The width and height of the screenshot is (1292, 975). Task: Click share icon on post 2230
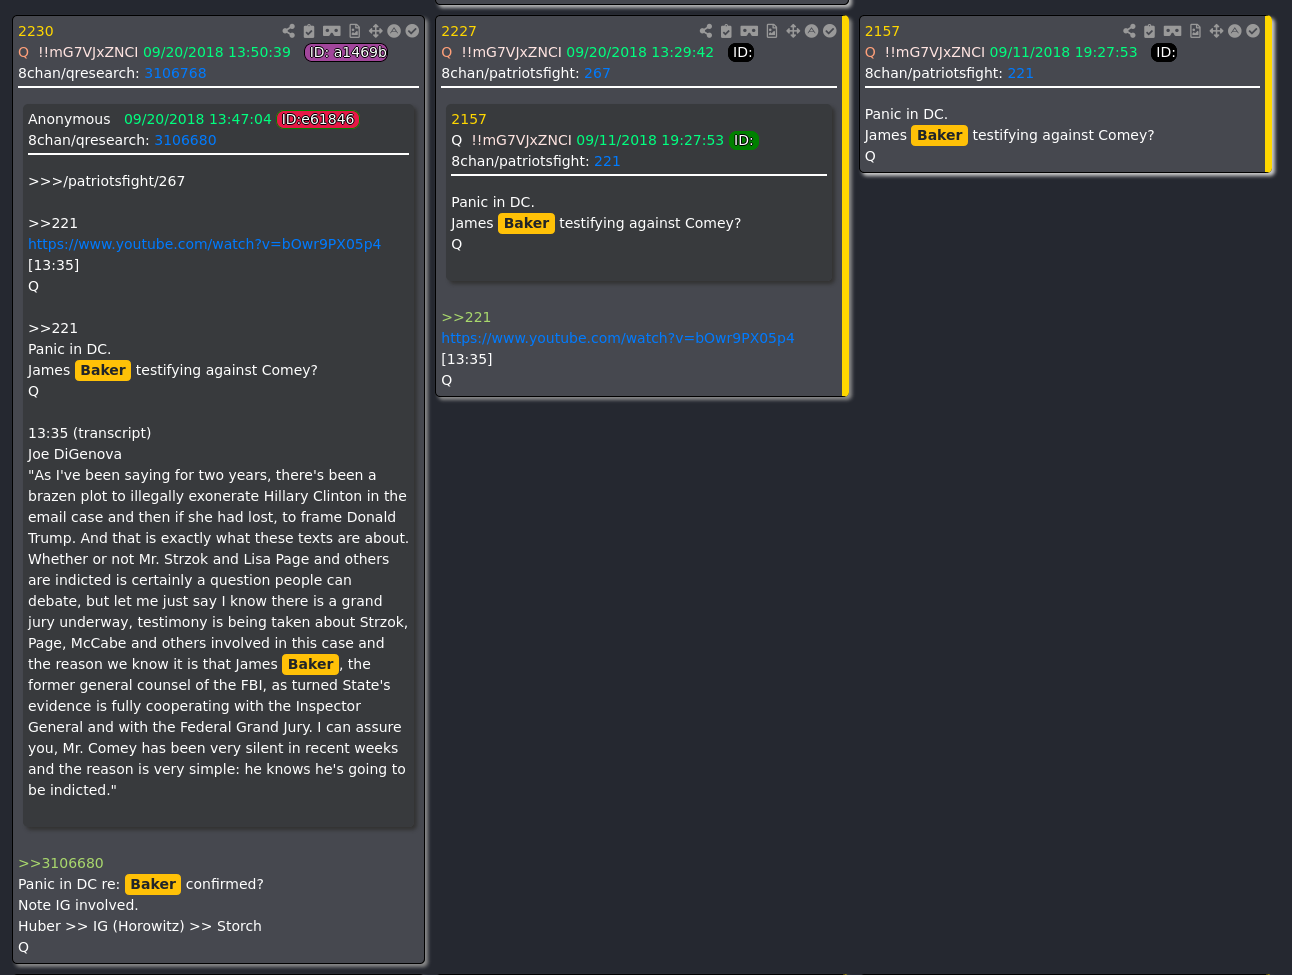coord(288,31)
